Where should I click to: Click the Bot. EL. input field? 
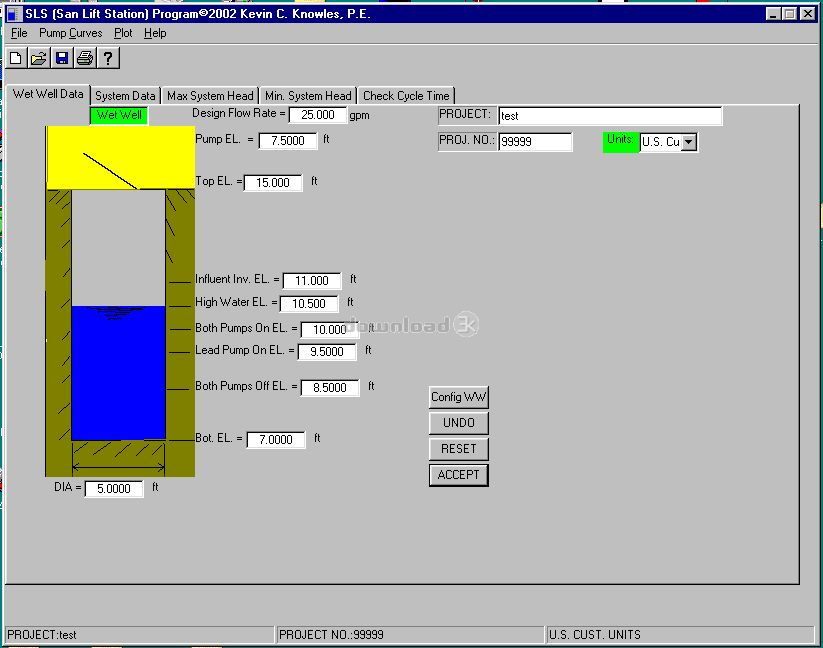[276, 440]
